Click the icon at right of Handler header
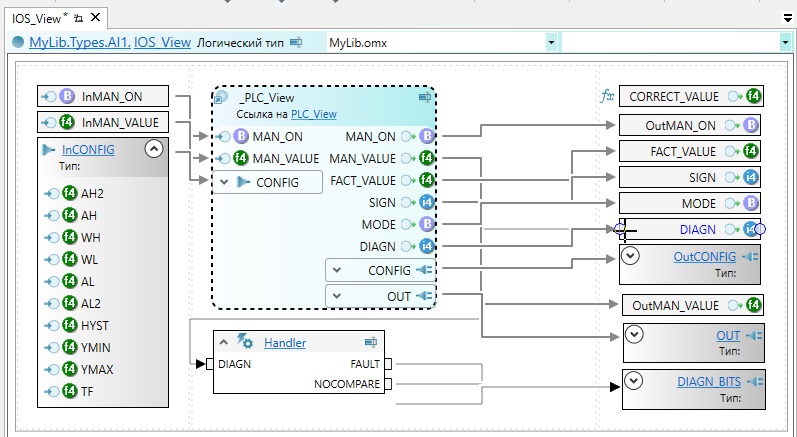 click(369, 343)
